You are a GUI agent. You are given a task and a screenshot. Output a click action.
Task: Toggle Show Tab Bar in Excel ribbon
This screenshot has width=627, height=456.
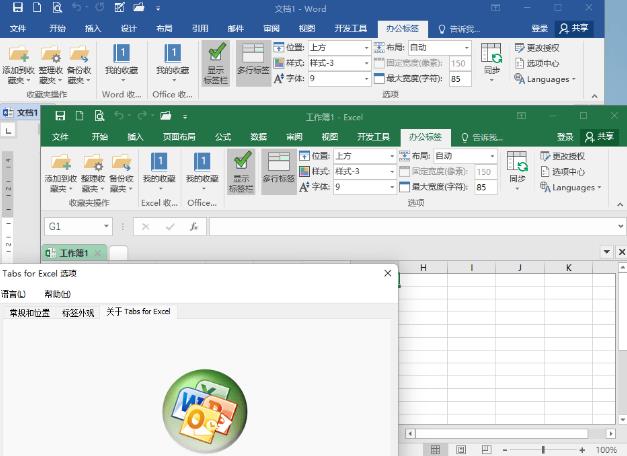pos(241,172)
